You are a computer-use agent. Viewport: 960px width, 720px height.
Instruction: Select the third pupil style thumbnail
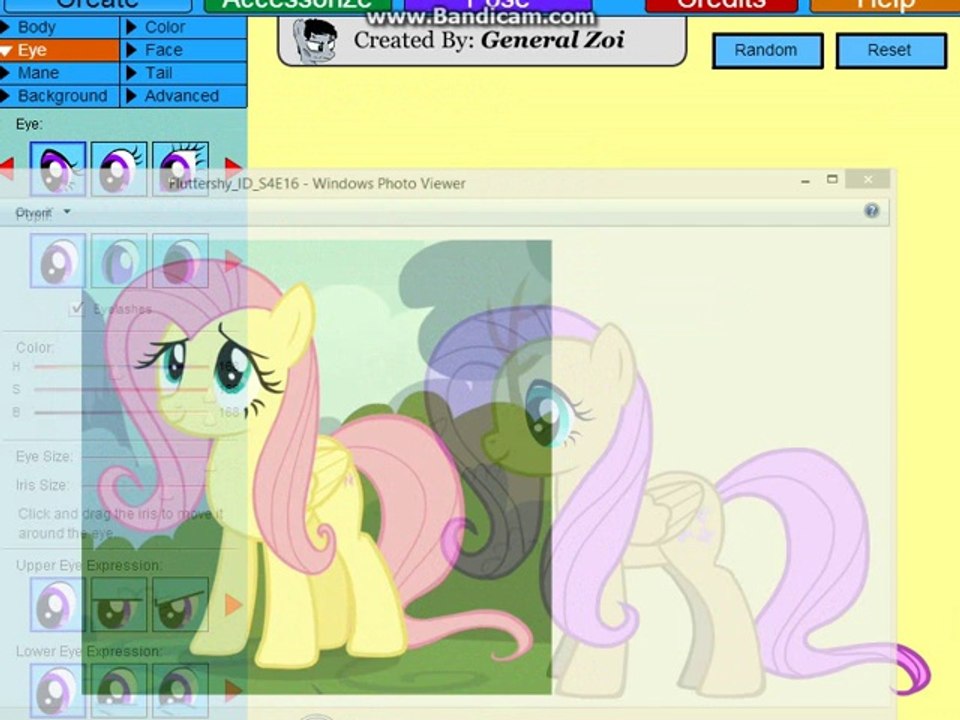180,261
